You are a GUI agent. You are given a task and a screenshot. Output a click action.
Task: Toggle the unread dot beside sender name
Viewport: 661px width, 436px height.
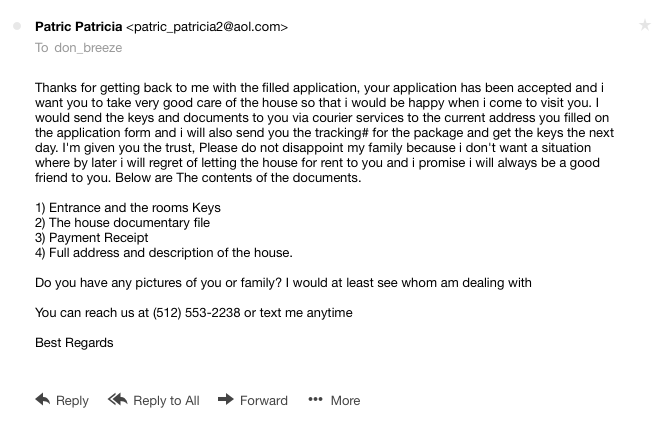pos(17,27)
